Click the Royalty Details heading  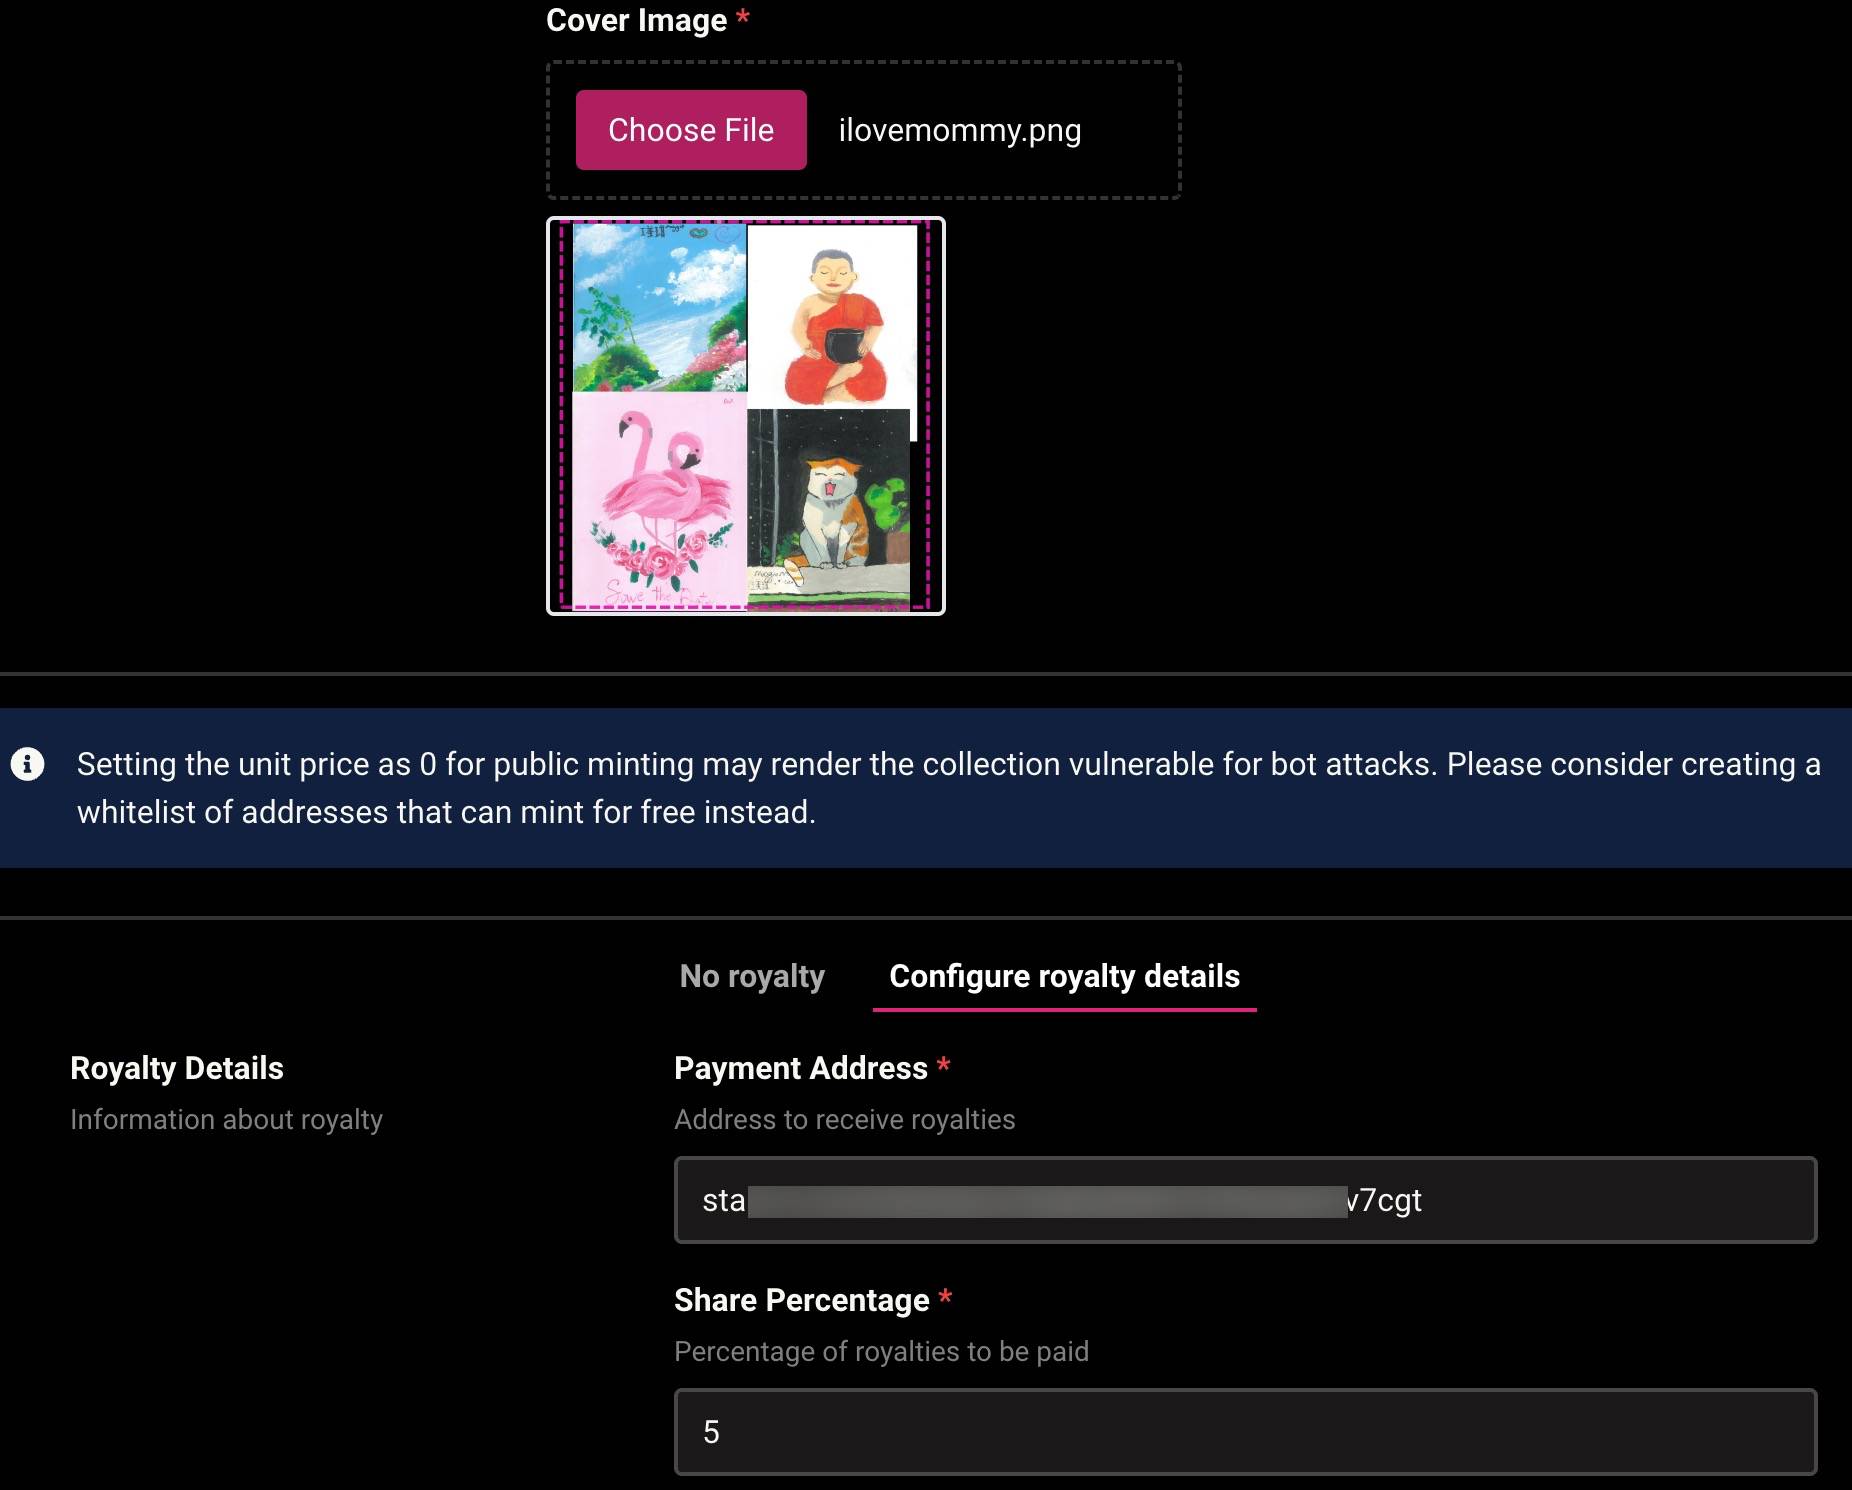(x=177, y=1068)
